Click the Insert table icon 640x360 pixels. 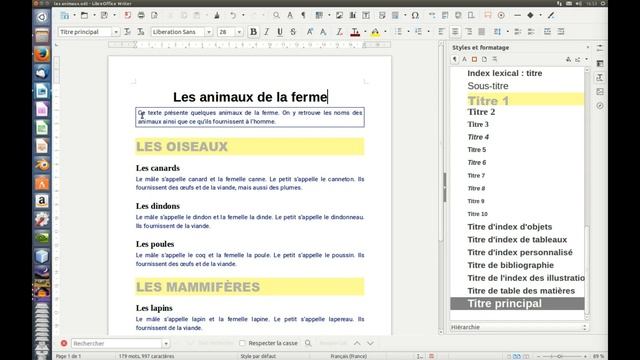click(x=319, y=16)
